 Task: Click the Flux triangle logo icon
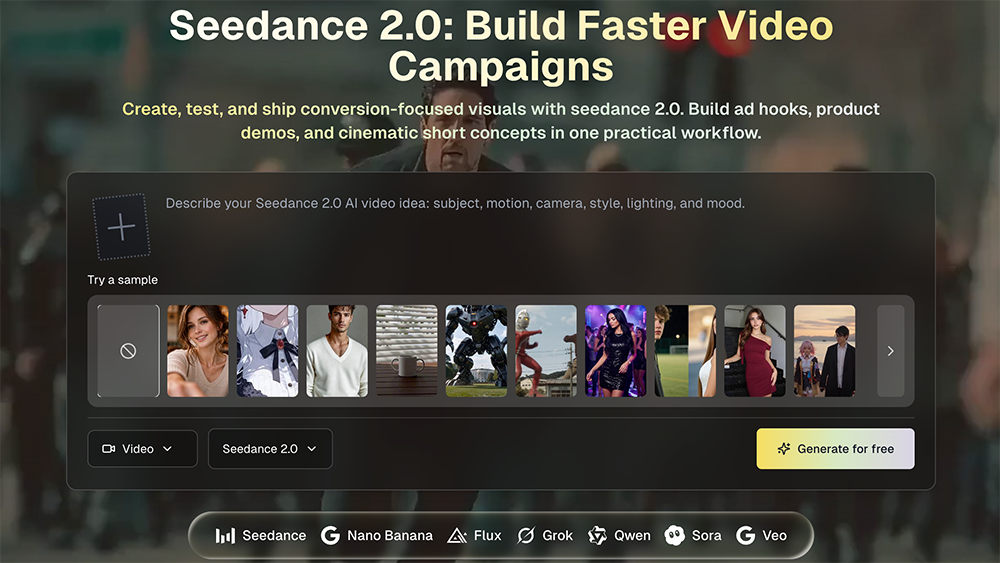pos(457,536)
